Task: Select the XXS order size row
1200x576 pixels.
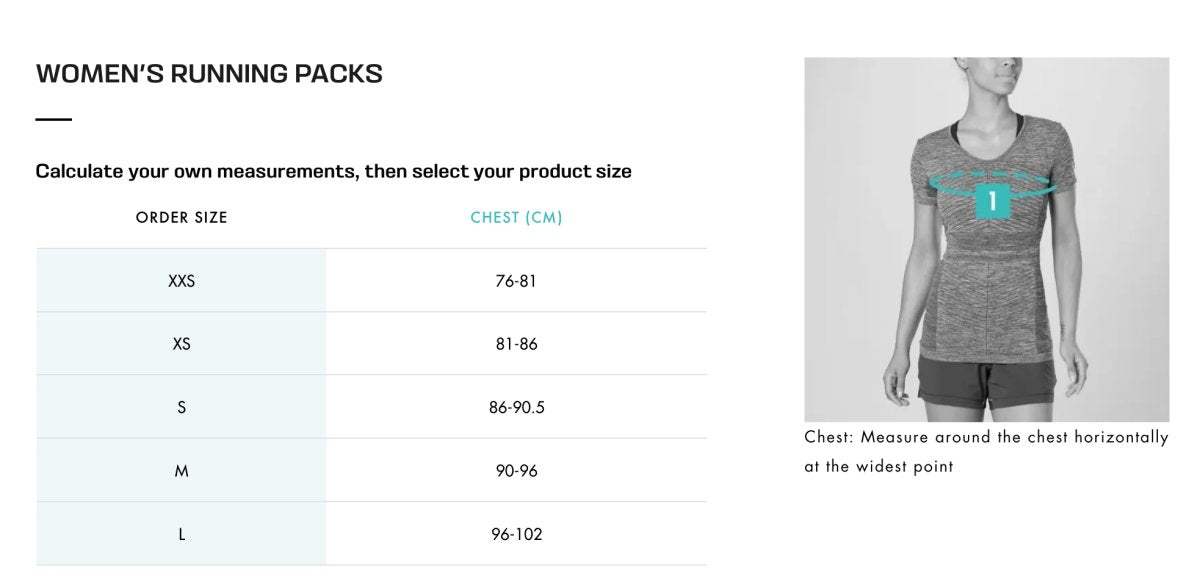Action: pyautogui.click(x=182, y=281)
